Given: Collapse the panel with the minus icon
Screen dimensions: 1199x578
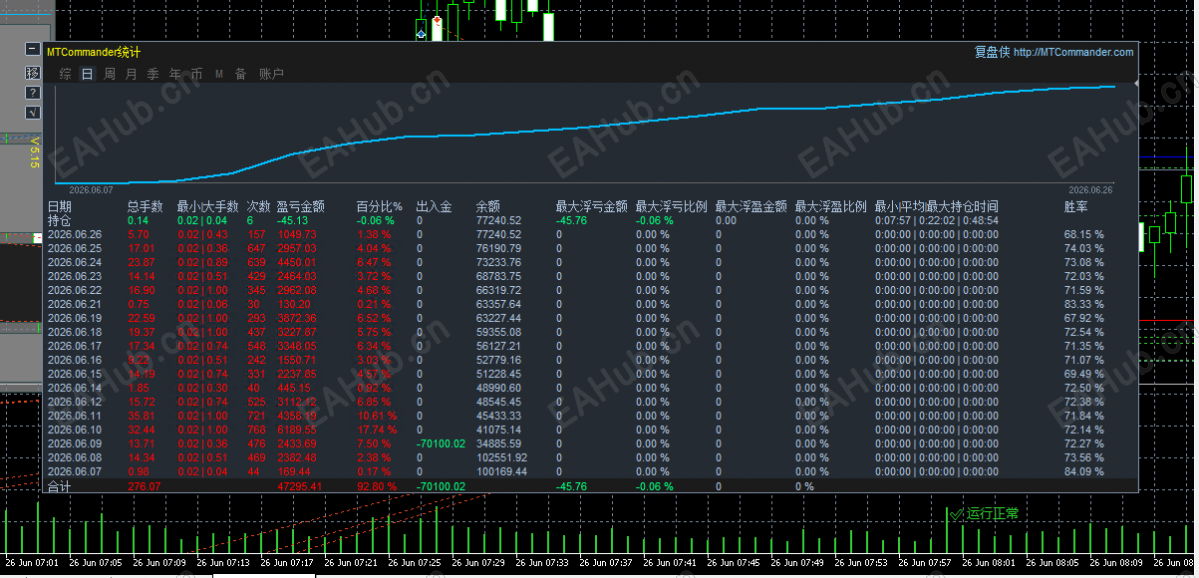Looking at the screenshot, I should click(x=32, y=50).
